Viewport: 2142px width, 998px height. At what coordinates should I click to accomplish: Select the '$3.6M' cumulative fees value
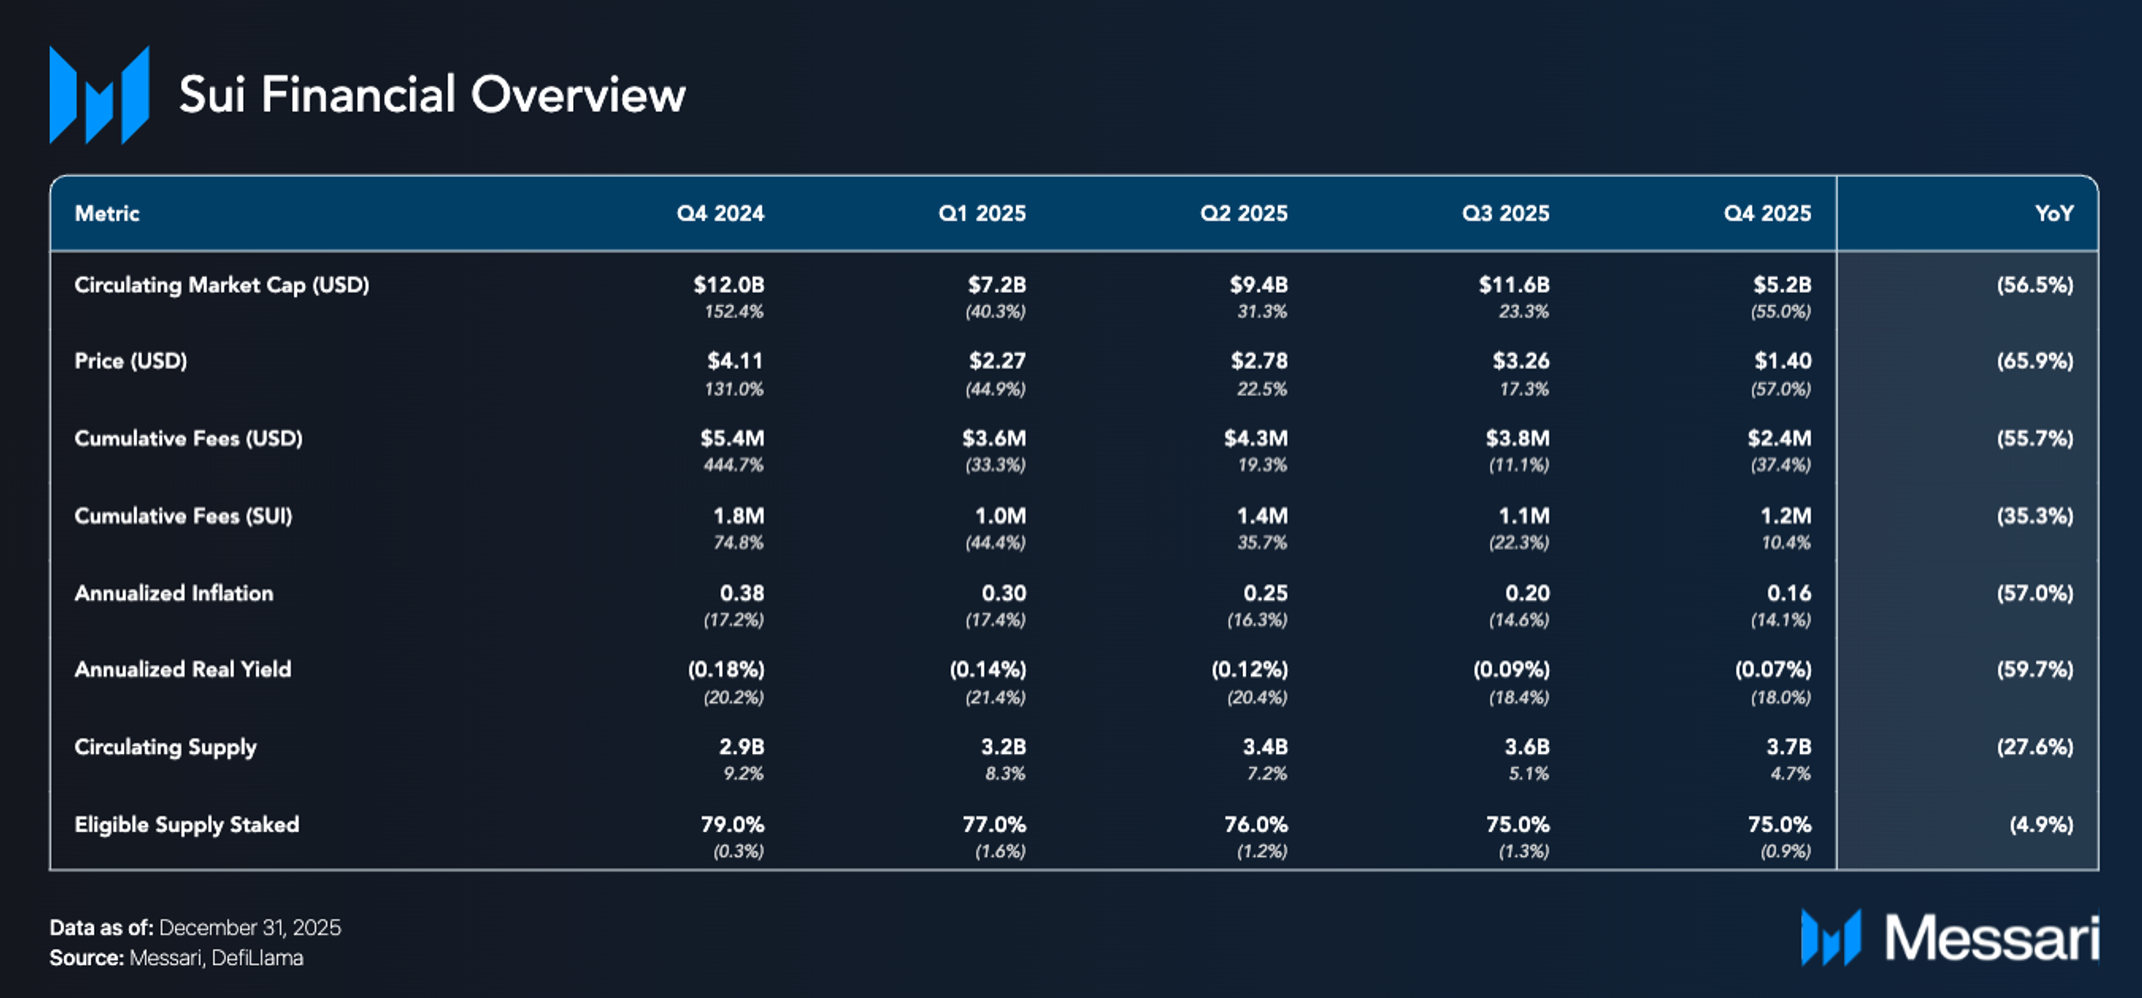994,438
